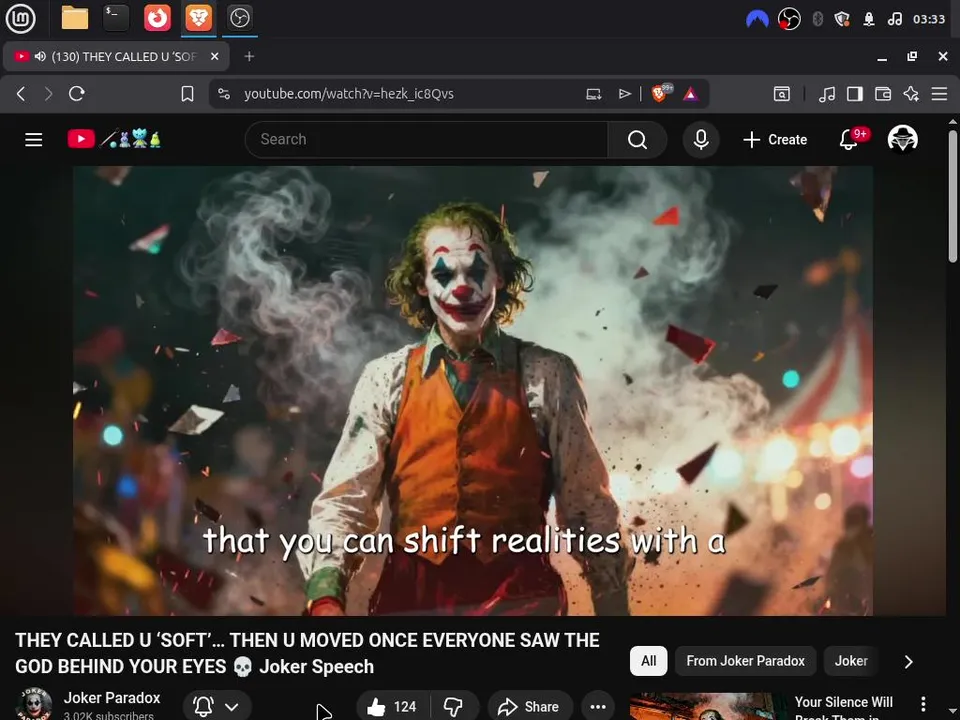Click the NordVPN tray icon
Image resolution: width=960 pixels, height=720 pixels.
(x=757, y=19)
